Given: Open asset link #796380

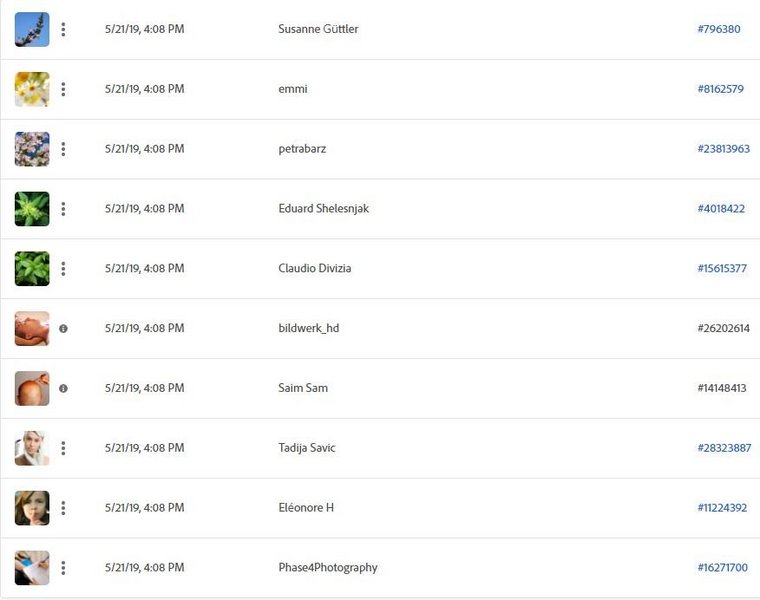Looking at the screenshot, I should (x=719, y=29).
